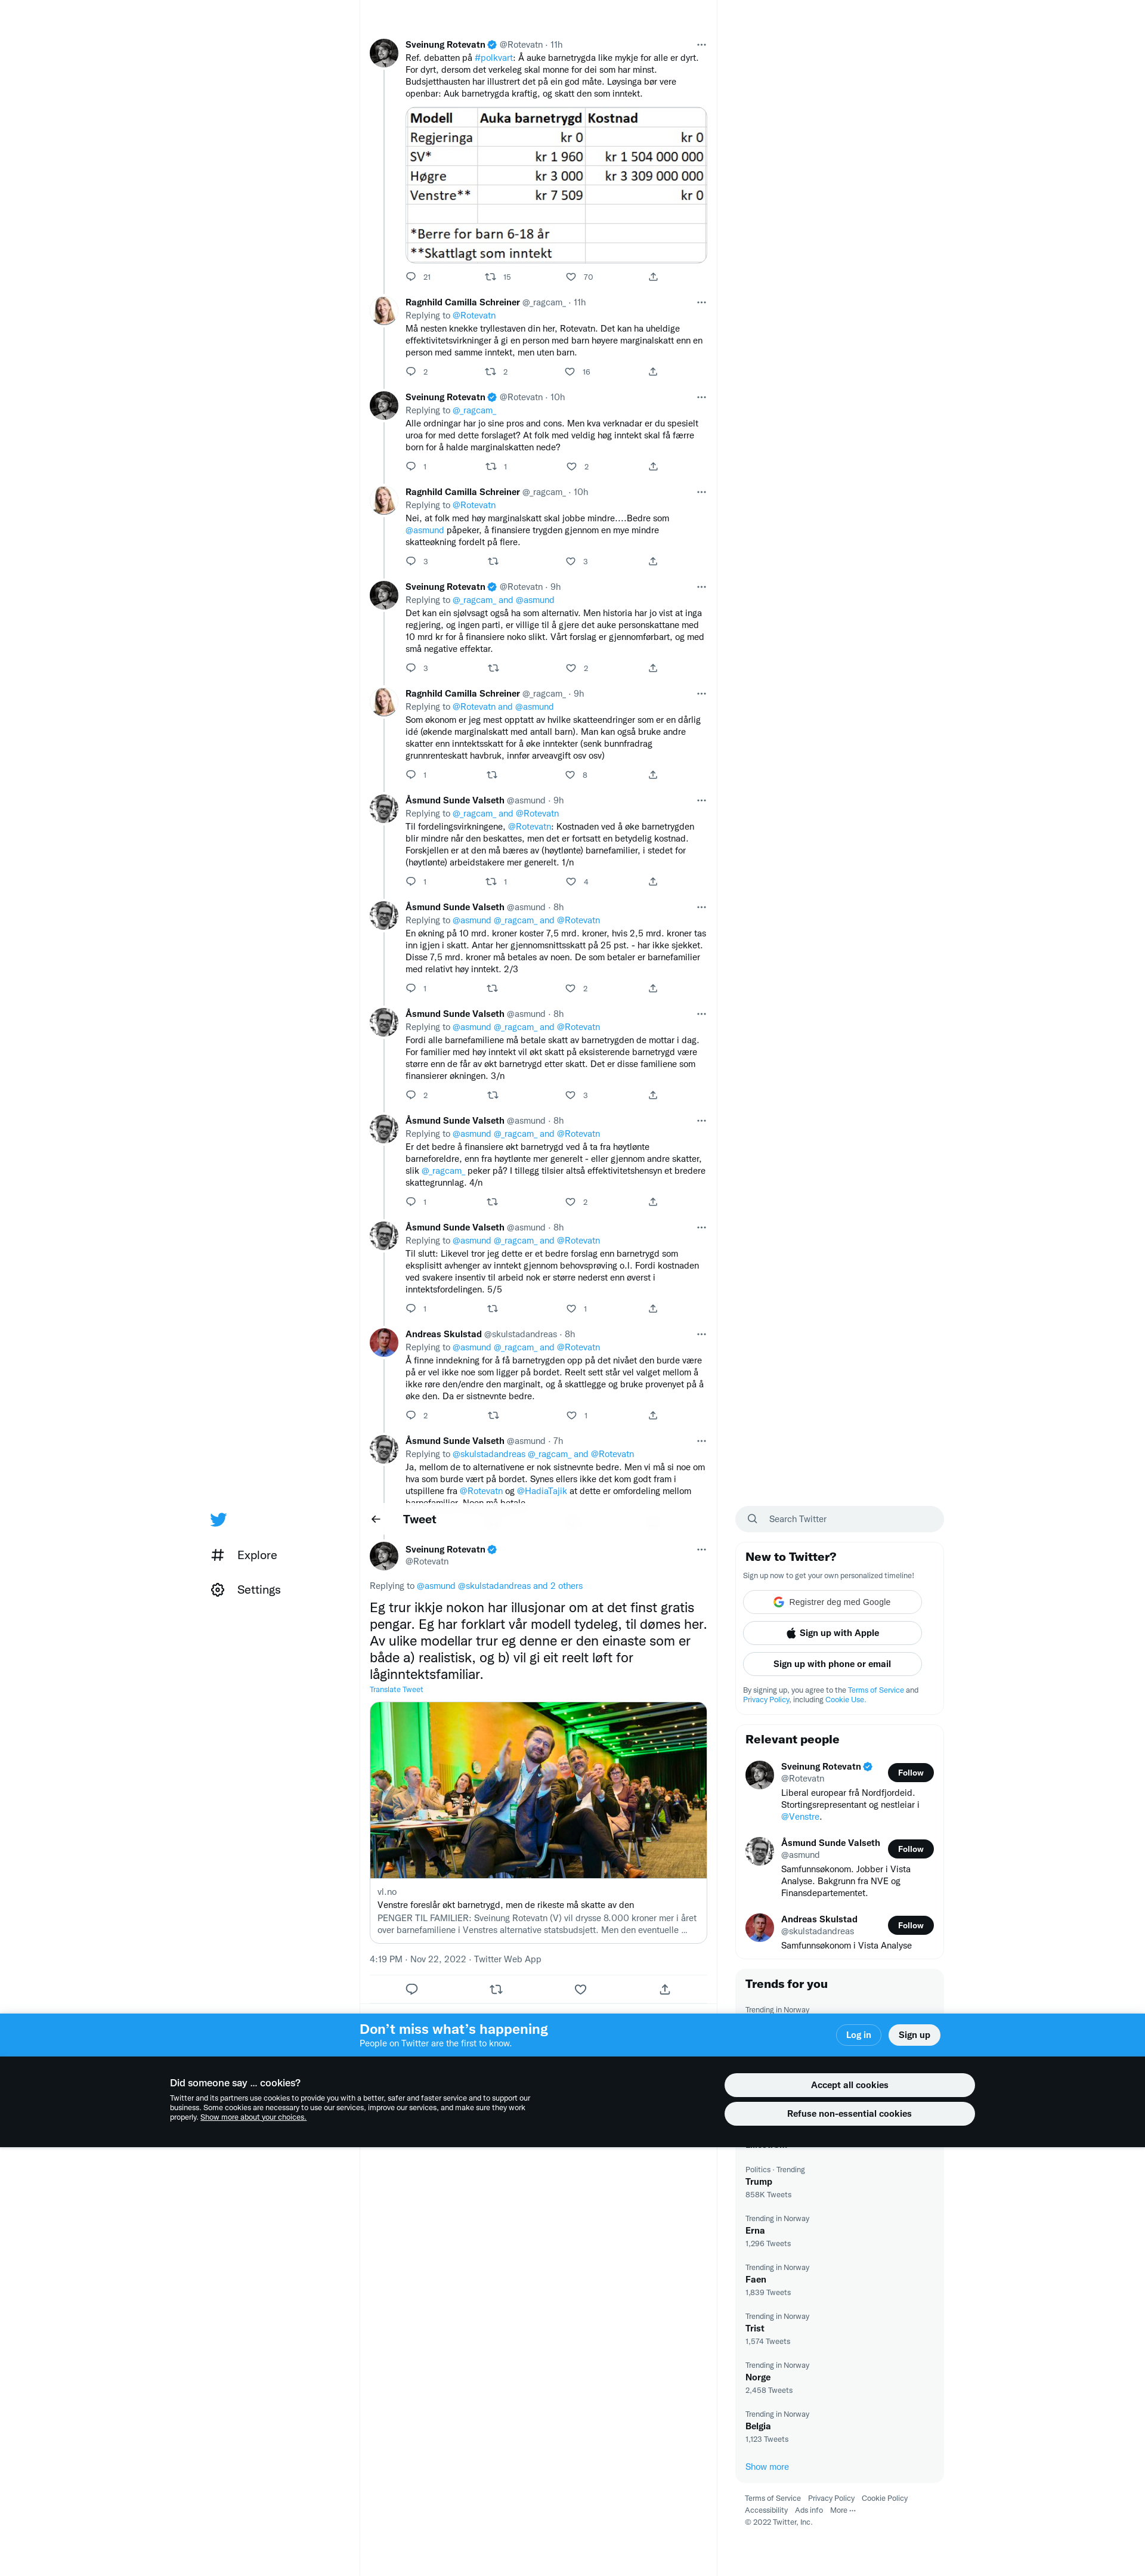
Task: Retweet the main tweet about barnetrygd
Action: pos(496,1989)
